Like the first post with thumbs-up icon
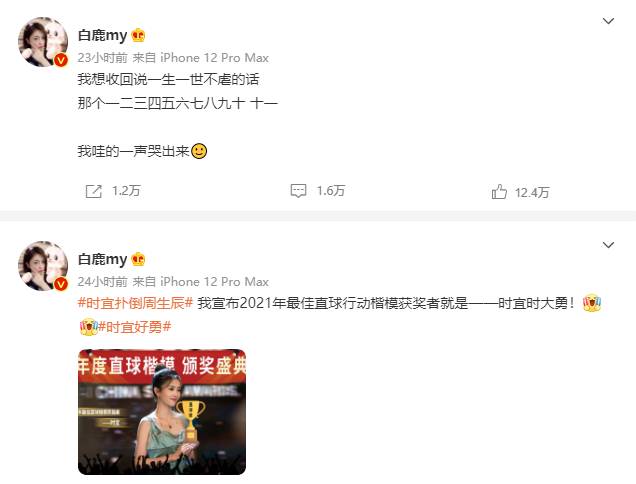This screenshot has height=484, width=636. [499, 191]
